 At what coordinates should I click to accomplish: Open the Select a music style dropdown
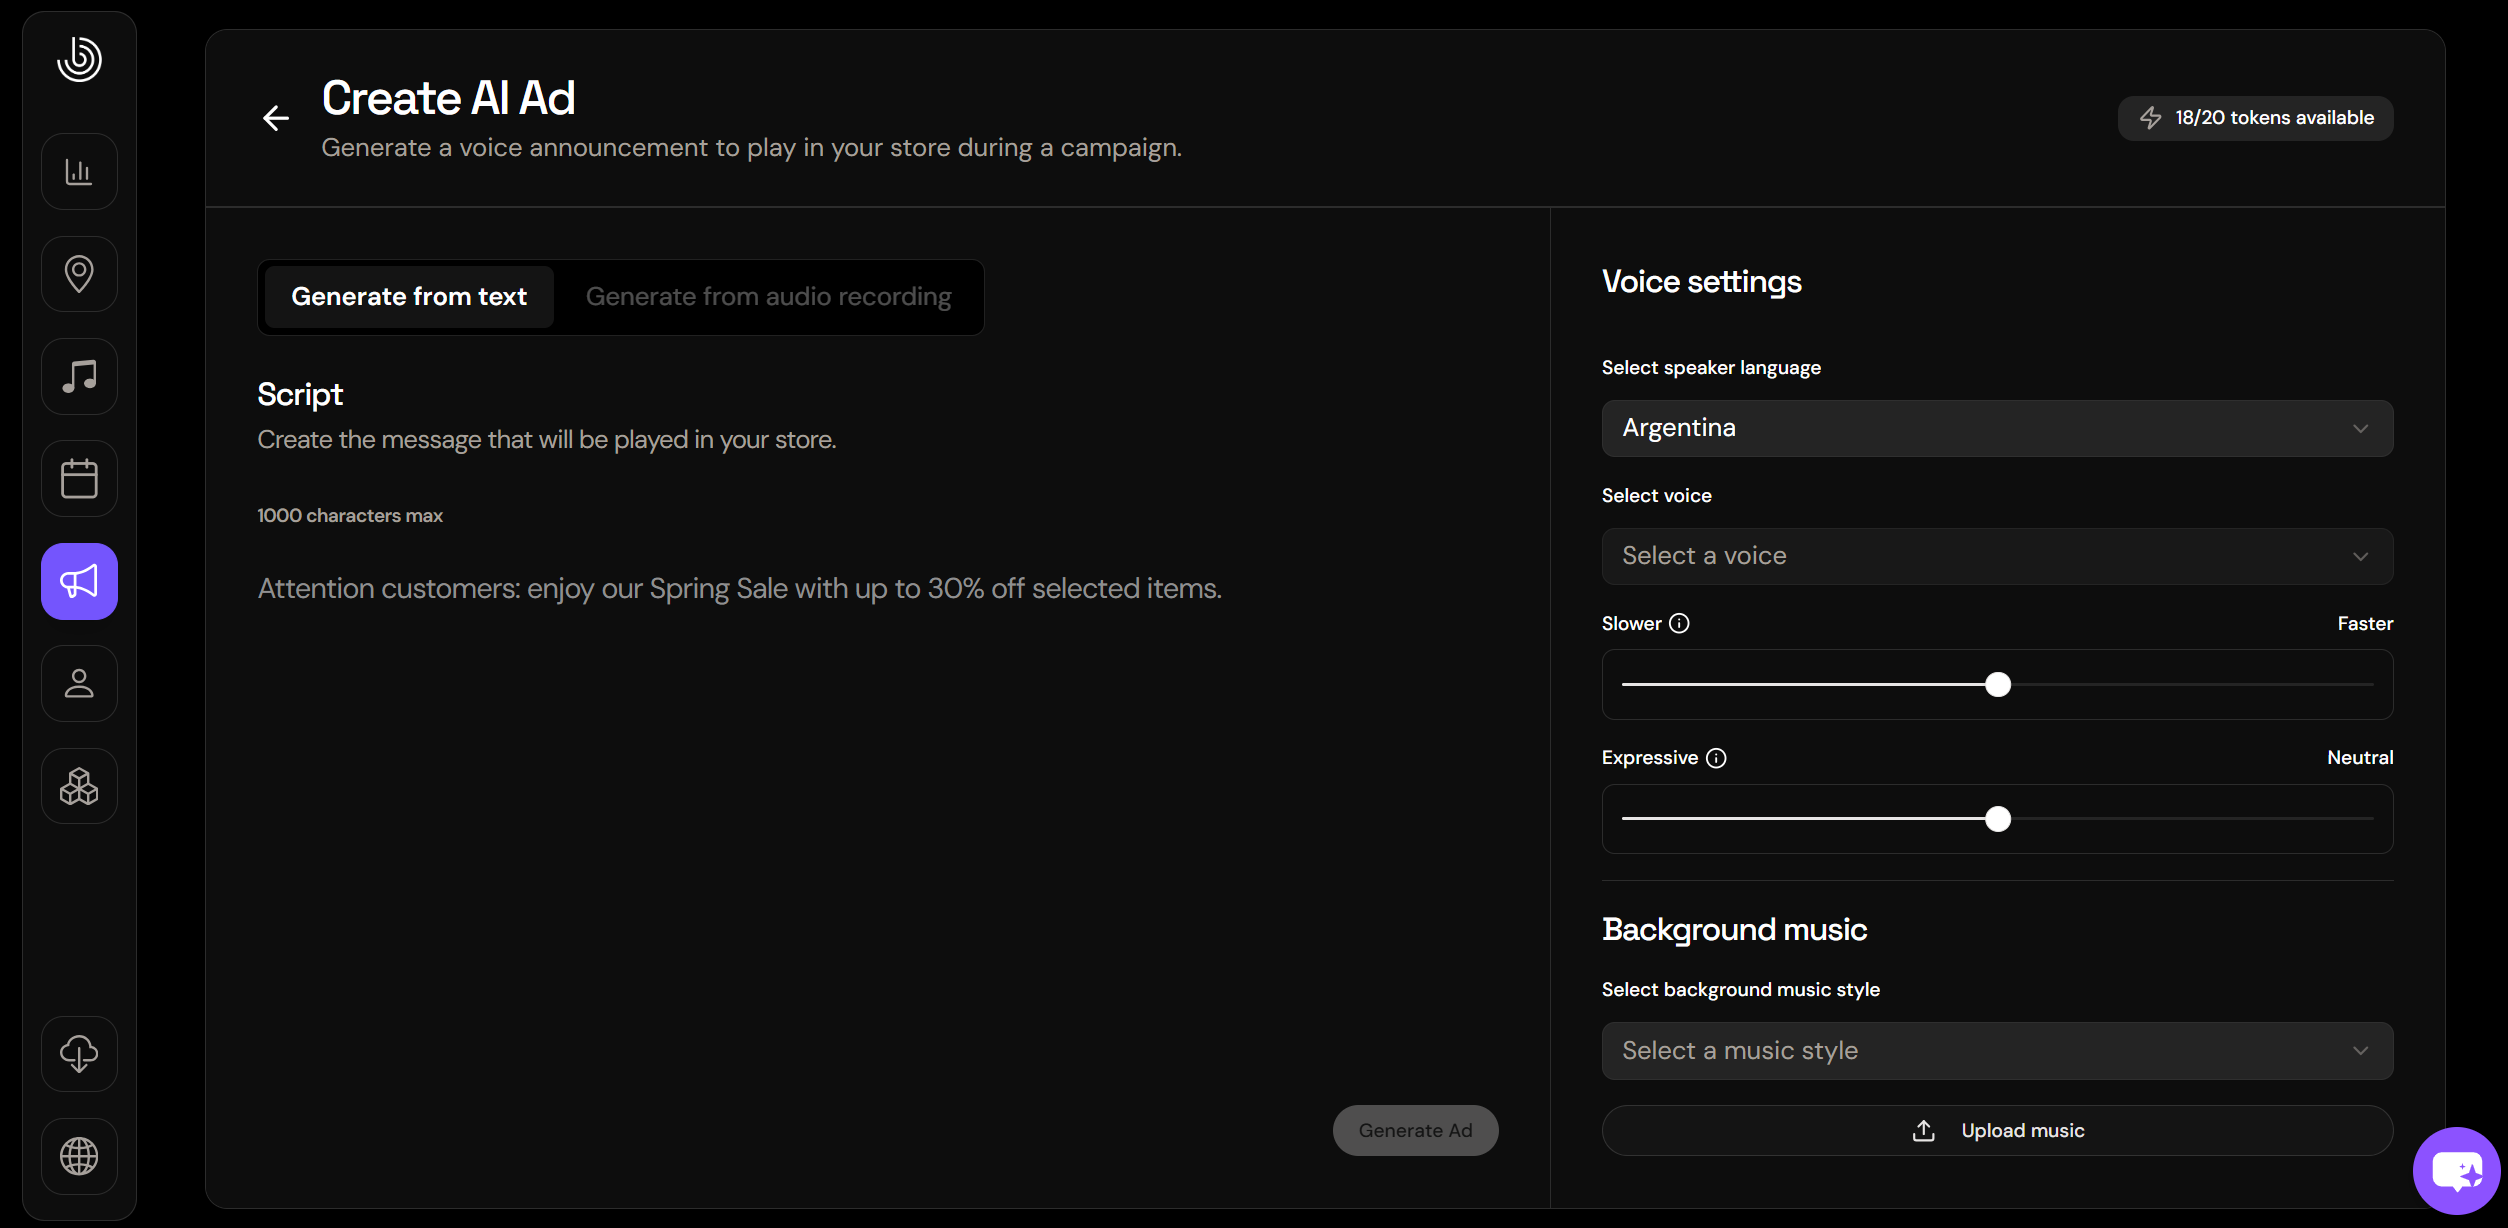click(x=1997, y=1051)
